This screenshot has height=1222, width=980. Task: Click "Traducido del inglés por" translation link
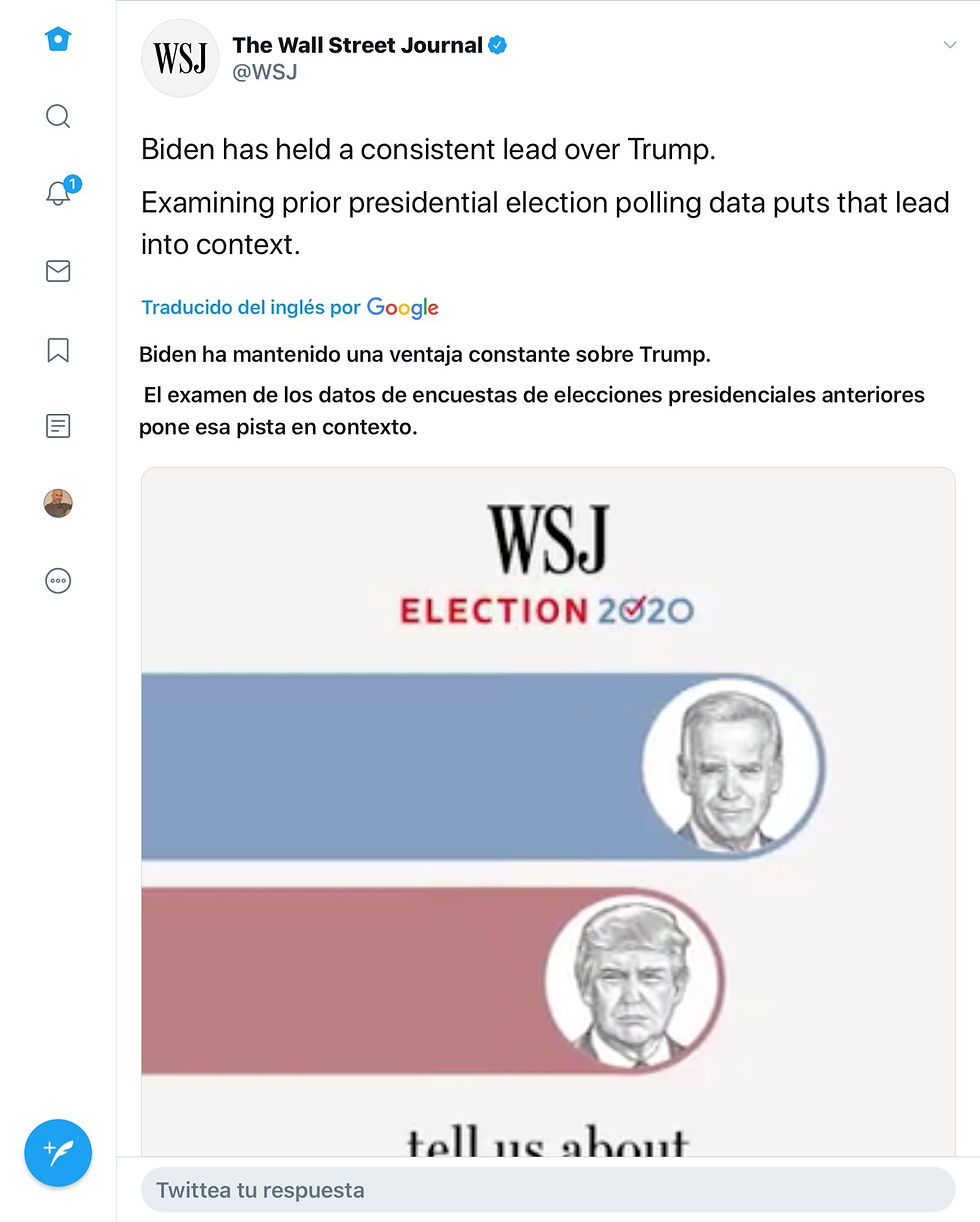pyautogui.click(x=250, y=307)
